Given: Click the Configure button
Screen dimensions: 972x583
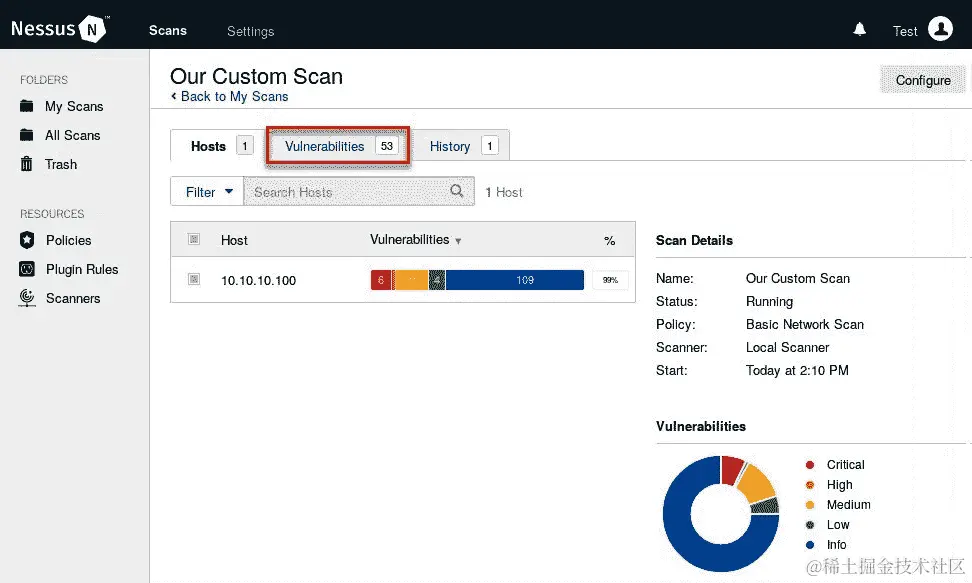Looking at the screenshot, I should coord(922,80).
